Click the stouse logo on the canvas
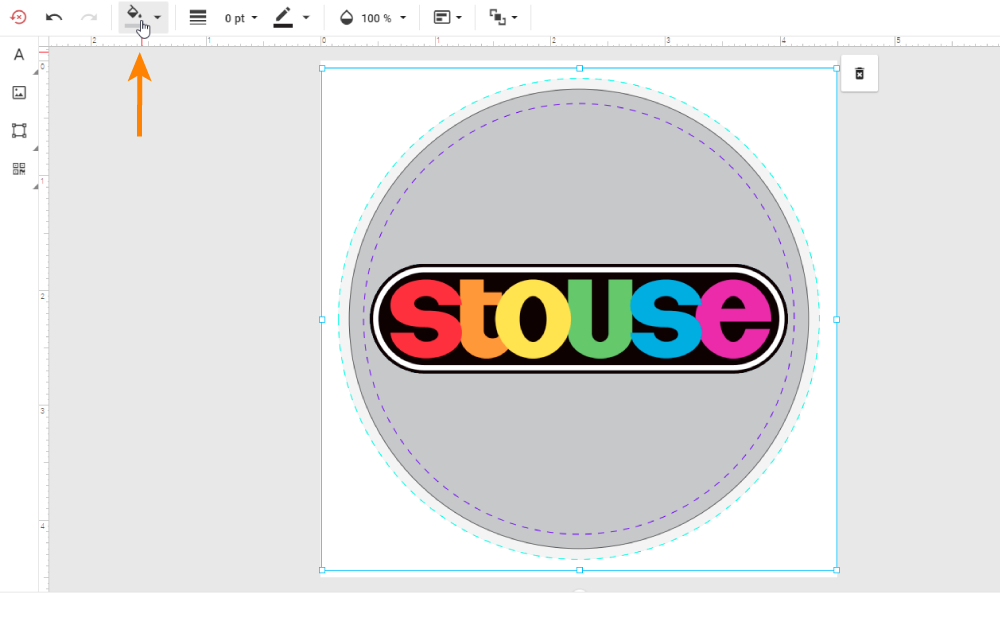Image resolution: width=1000 pixels, height=631 pixels. coord(579,318)
